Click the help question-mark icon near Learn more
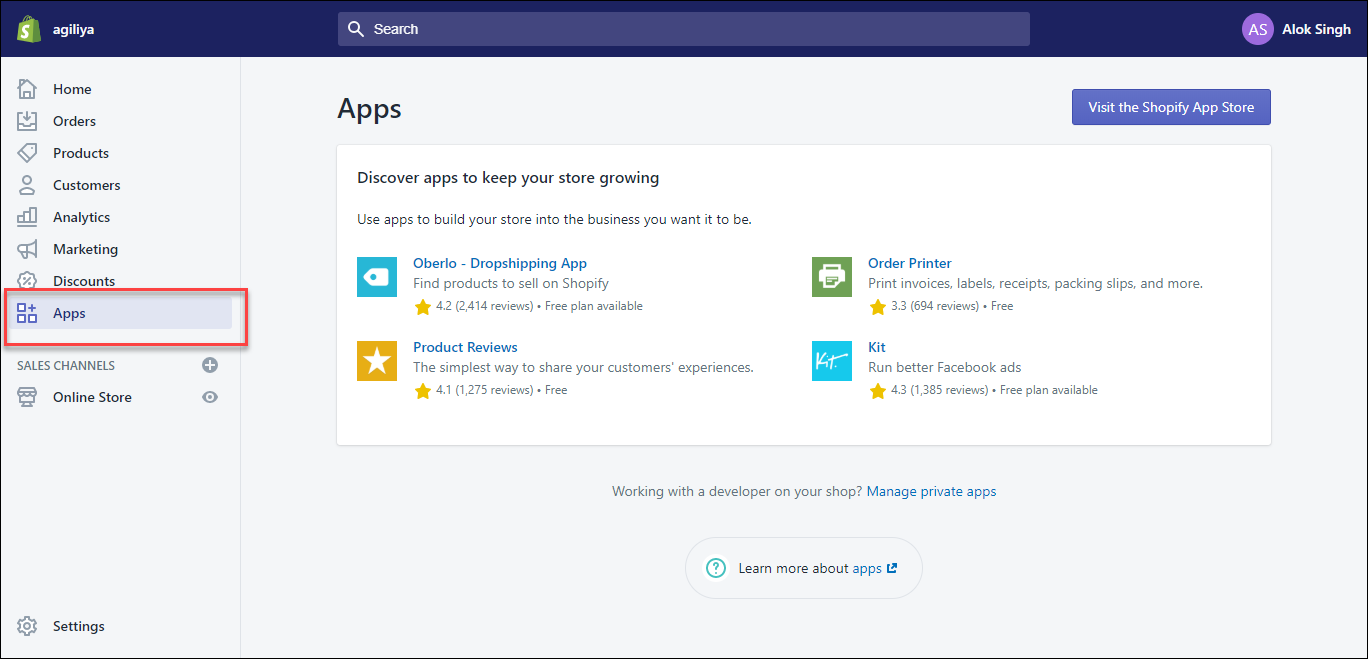 pyautogui.click(x=716, y=567)
